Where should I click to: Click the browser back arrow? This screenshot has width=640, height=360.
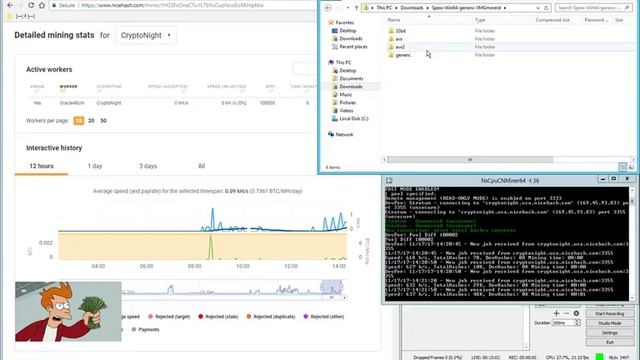[10, 5]
